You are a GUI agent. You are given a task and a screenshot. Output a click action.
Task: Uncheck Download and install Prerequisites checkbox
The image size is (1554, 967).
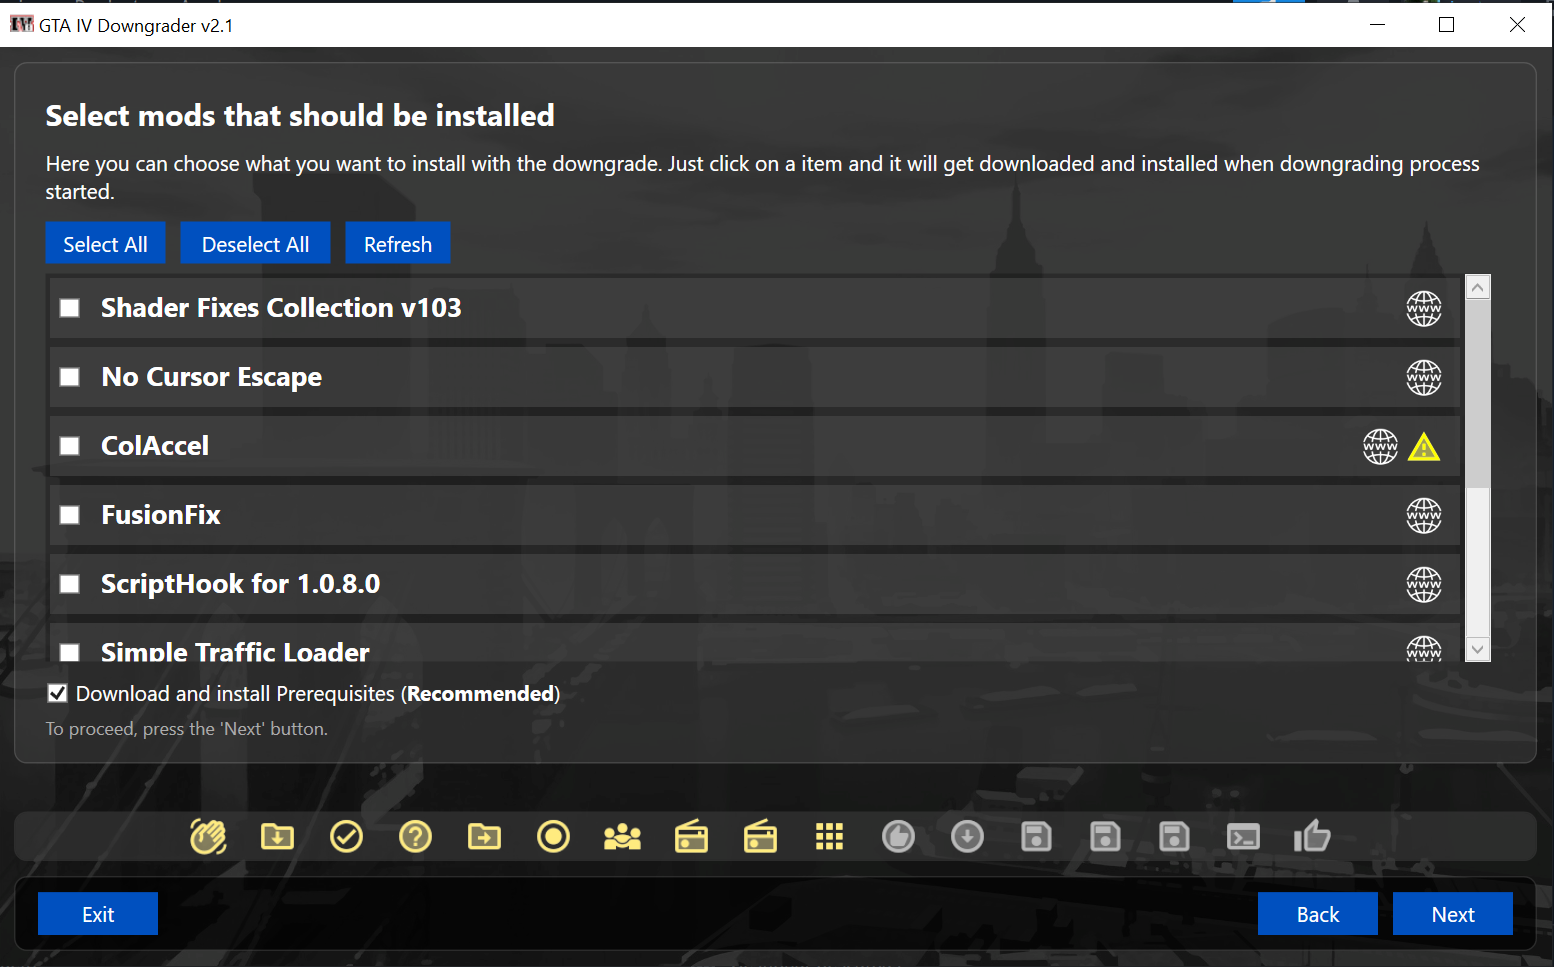[58, 693]
